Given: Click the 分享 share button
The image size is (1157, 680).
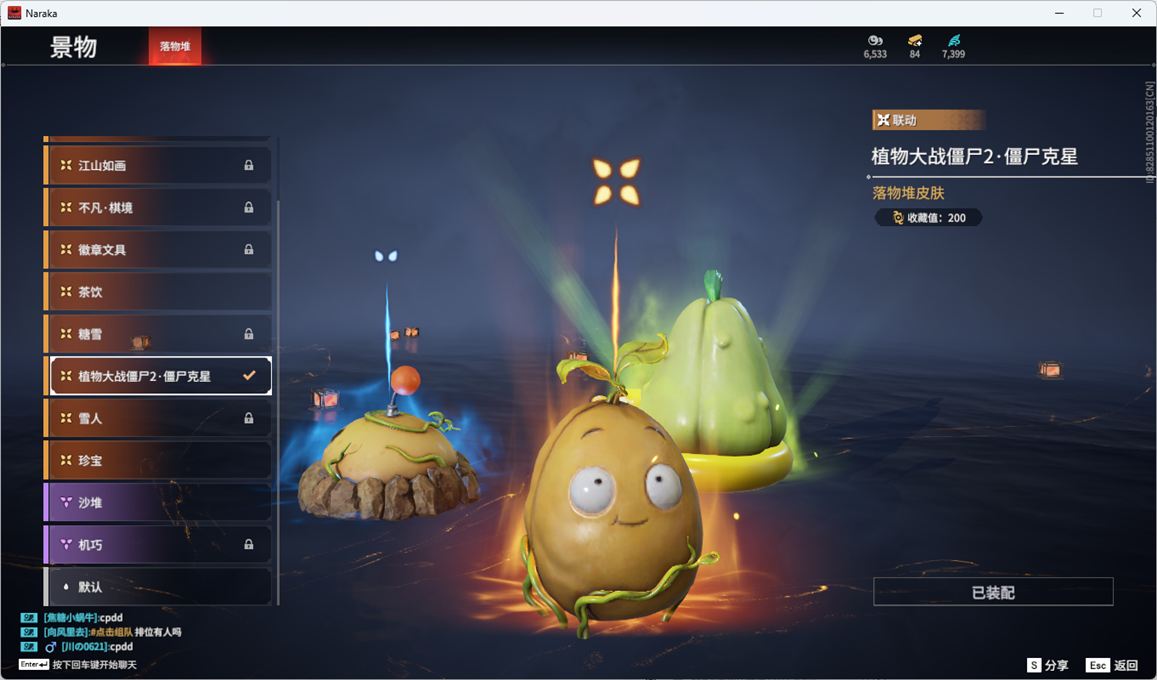Looking at the screenshot, I should [x=1048, y=665].
